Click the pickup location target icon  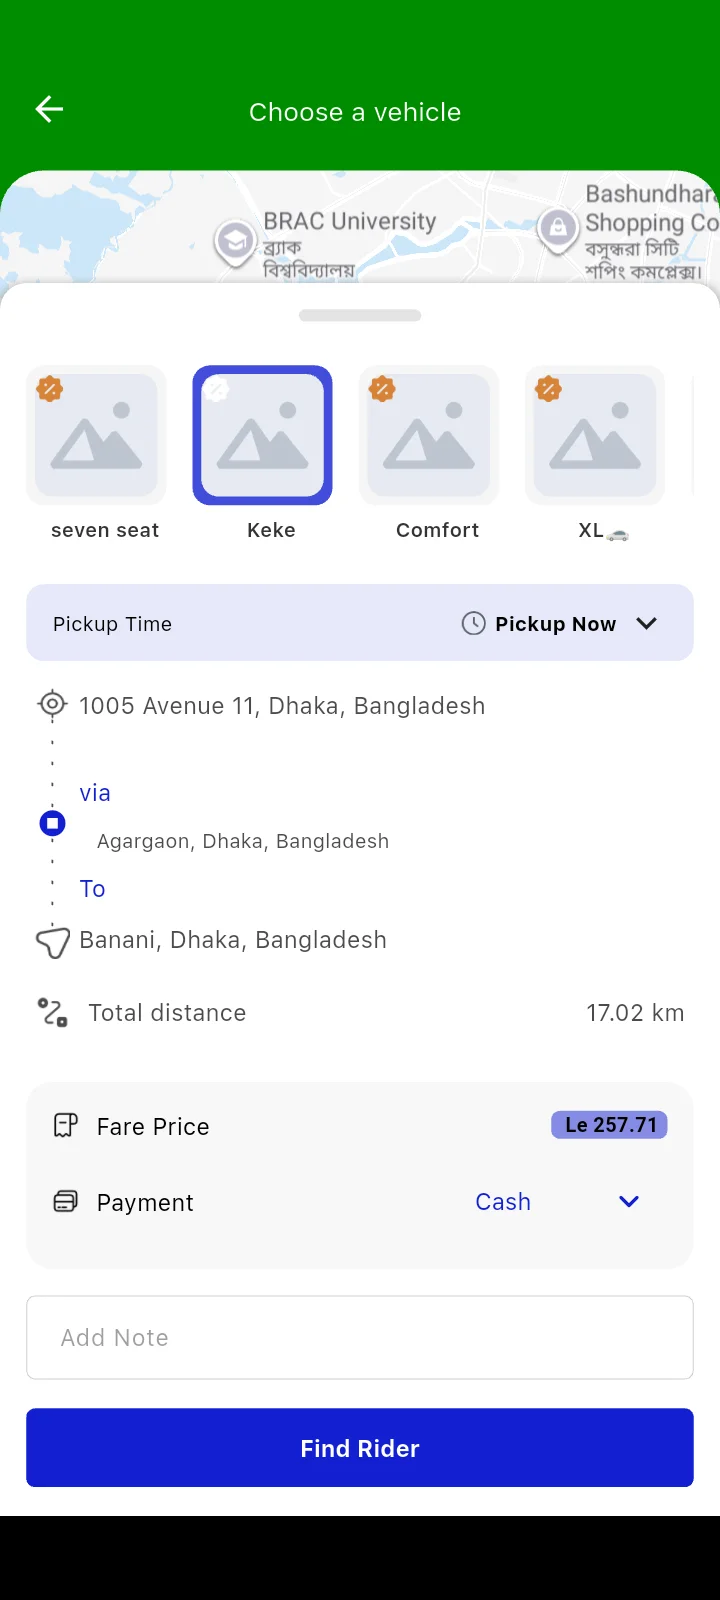52,705
